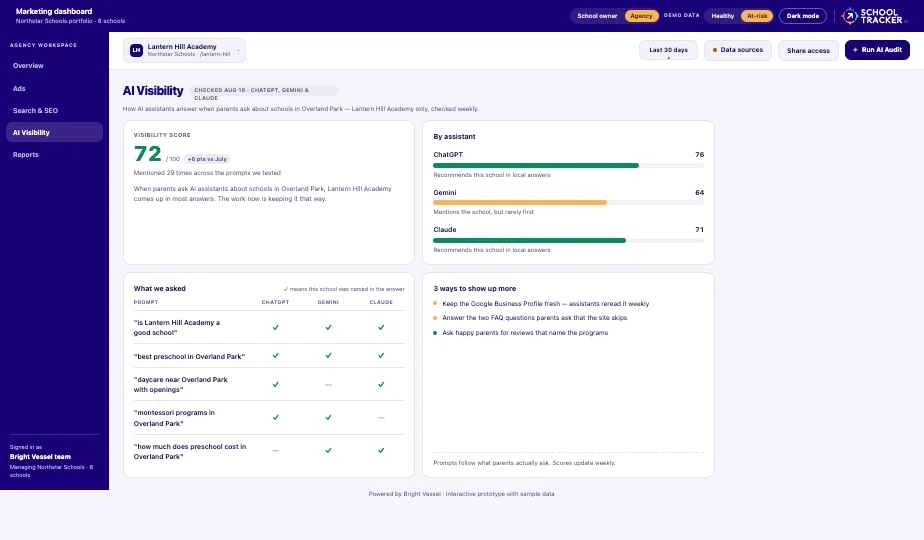Screen dimensions: 924x540
Task: Click Gemini checkmark for "how much does preschool cost"
Action: tap(328, 450)
